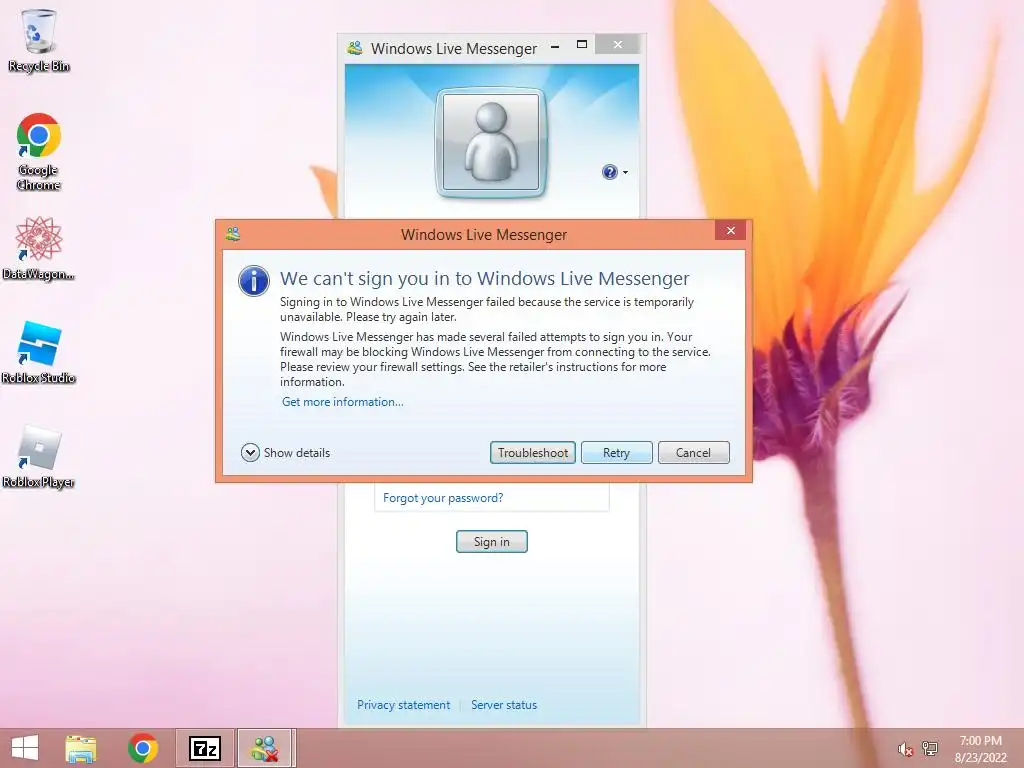Click Forgot your password link
The width and height of the screenshot is (1024, 768).
coord(443,498)
